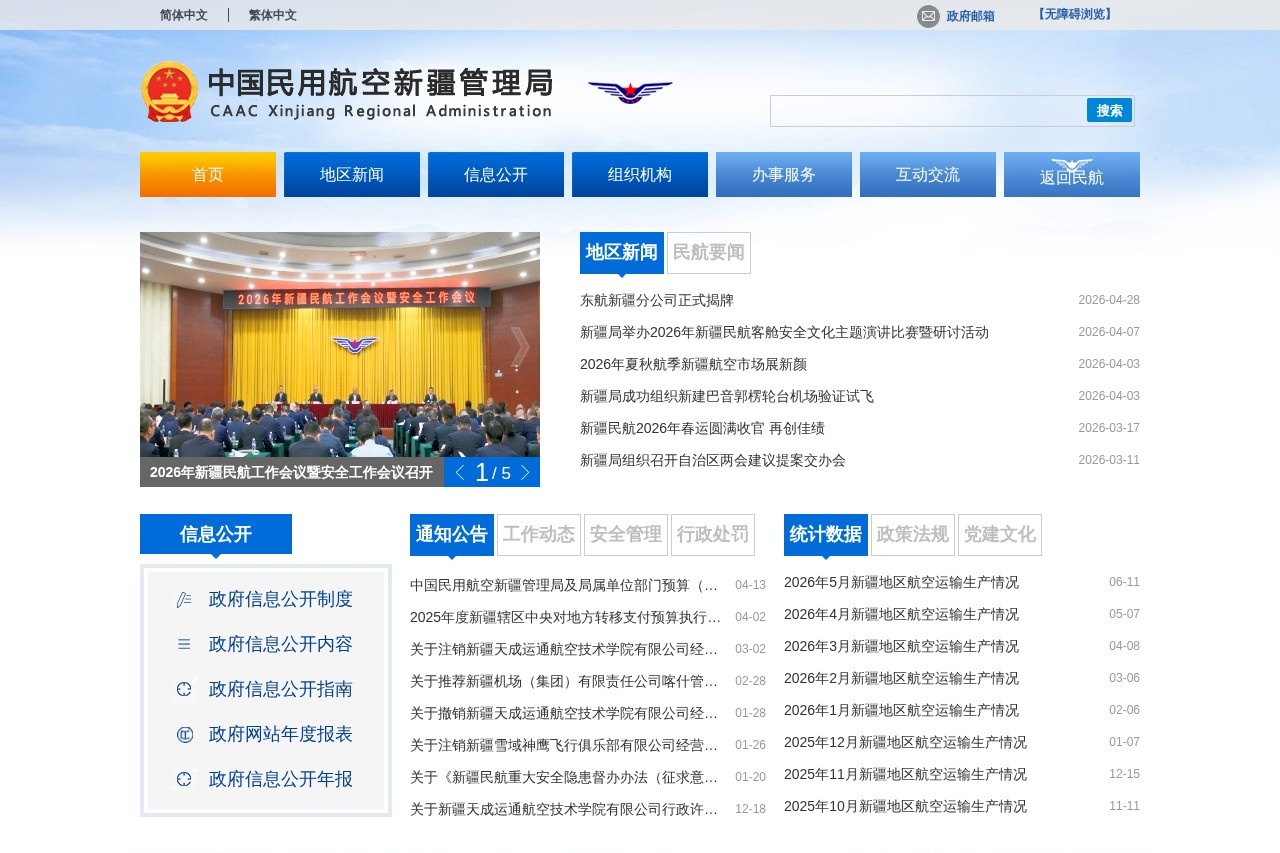Screen dimensions: 1280x853
Task: Open 2025年10月新疆地区航空运输生产情况
Action: pos(905,806)
